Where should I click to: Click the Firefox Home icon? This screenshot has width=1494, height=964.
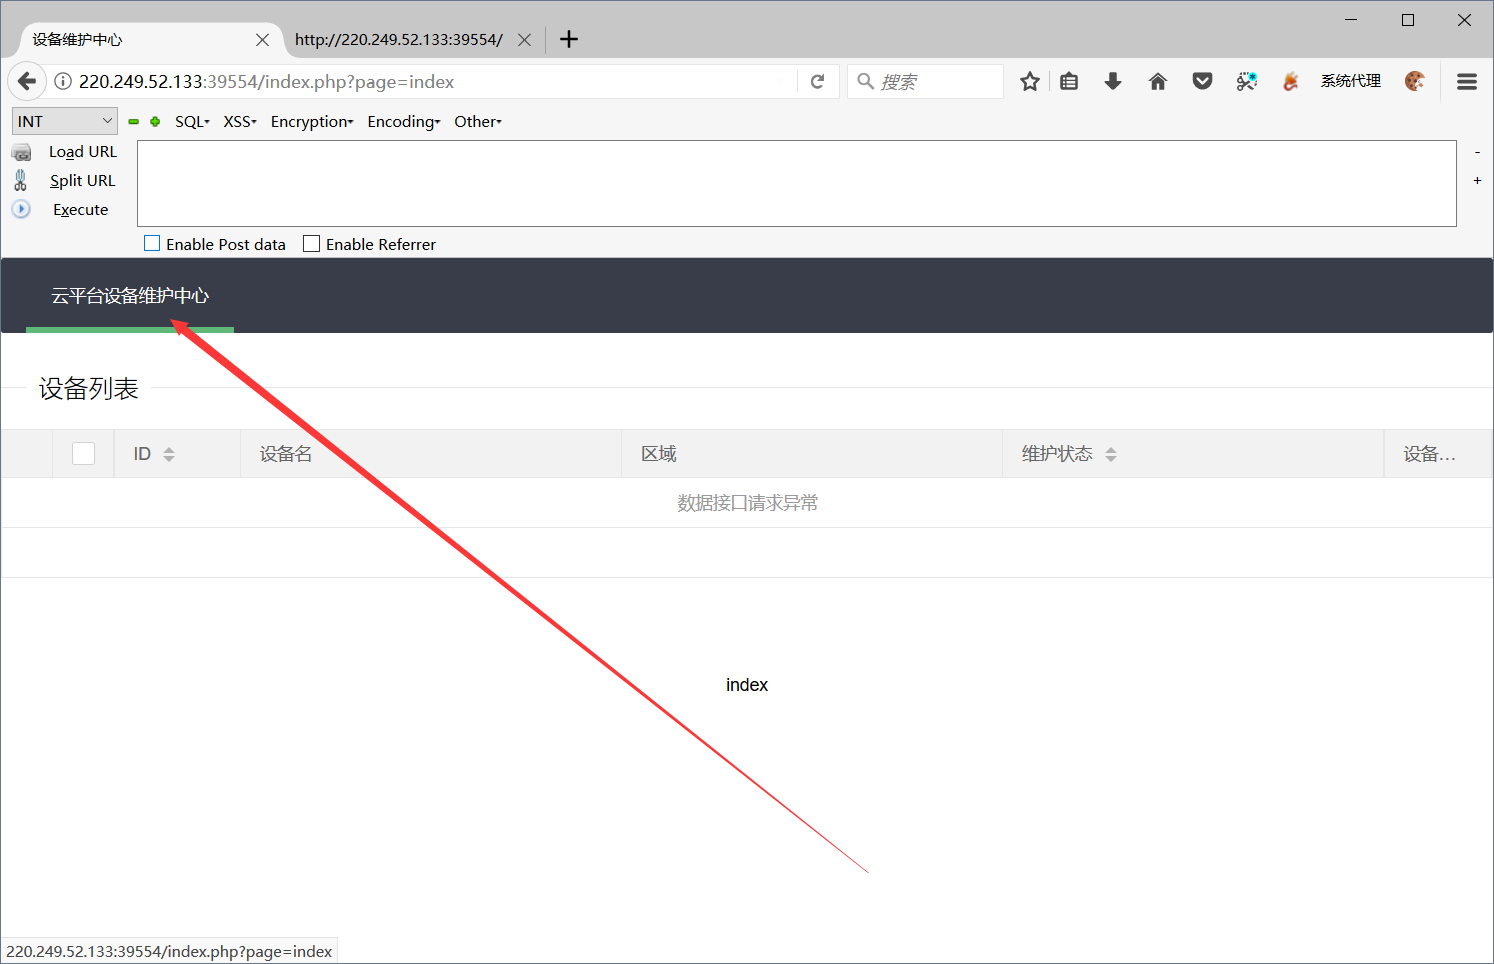point(1157,81)
